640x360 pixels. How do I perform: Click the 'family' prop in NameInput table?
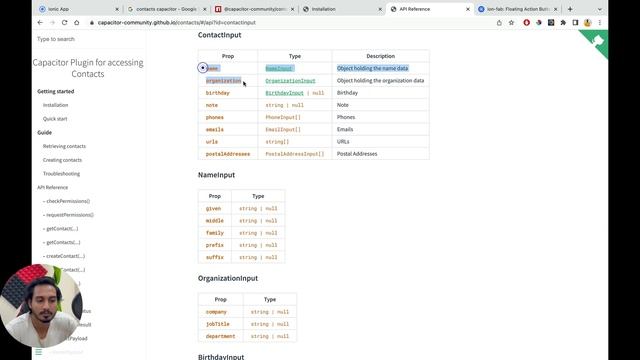point(215,233)
